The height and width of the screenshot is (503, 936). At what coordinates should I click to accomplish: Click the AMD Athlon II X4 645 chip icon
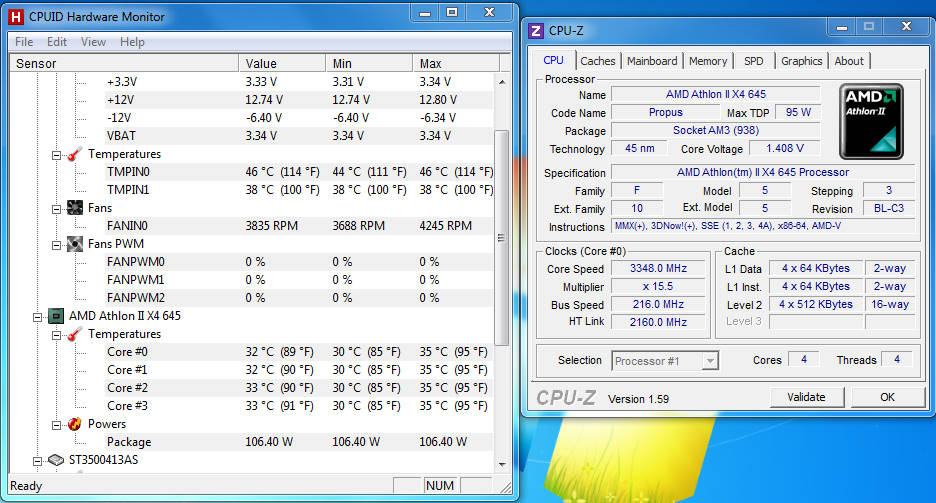(56, 316)
